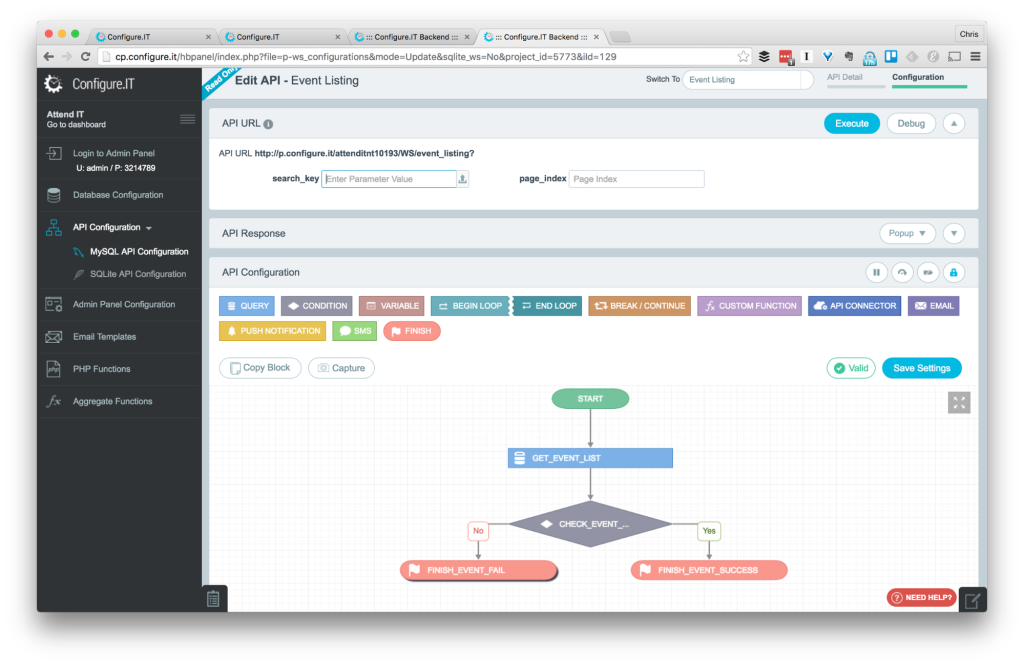
Task: Execute the API
Action: (852, 123)
